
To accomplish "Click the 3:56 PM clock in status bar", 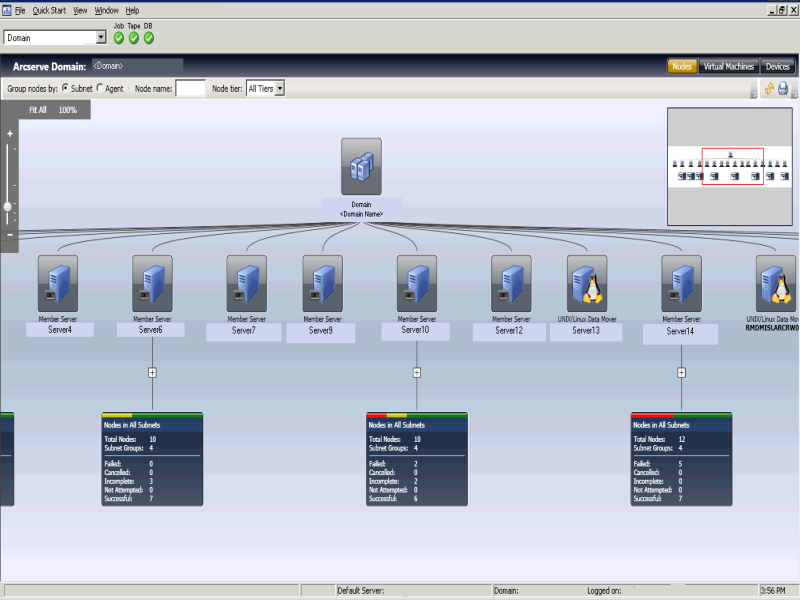I will coord(773,590).
